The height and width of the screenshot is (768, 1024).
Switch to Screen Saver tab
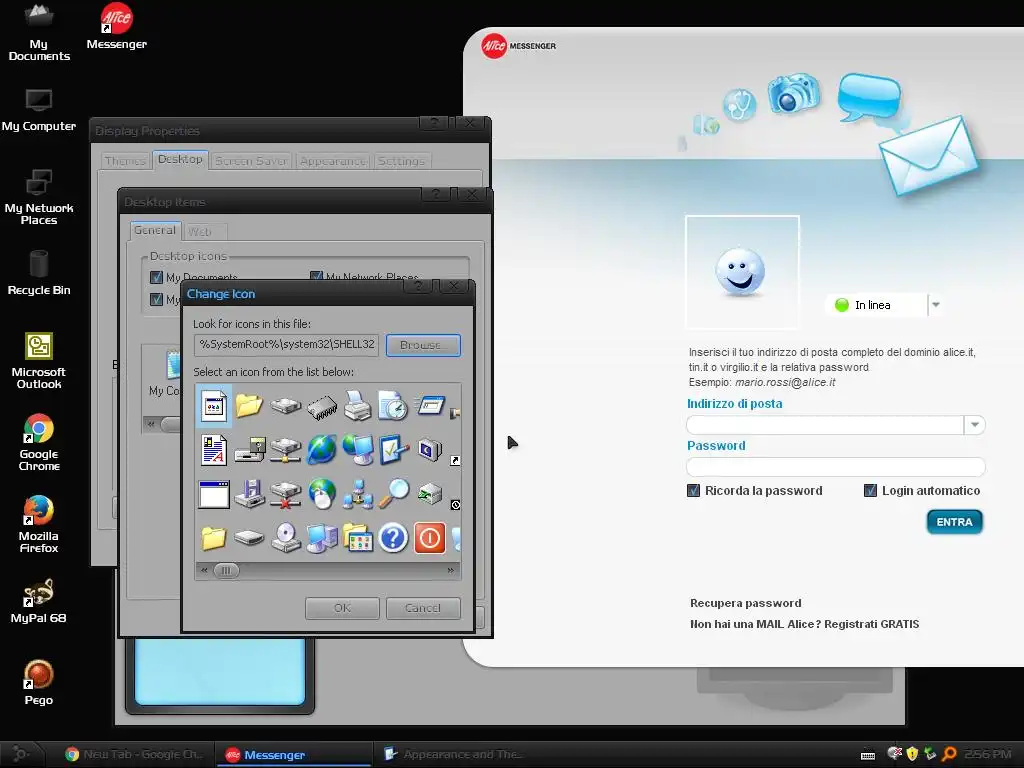[251, 161]
